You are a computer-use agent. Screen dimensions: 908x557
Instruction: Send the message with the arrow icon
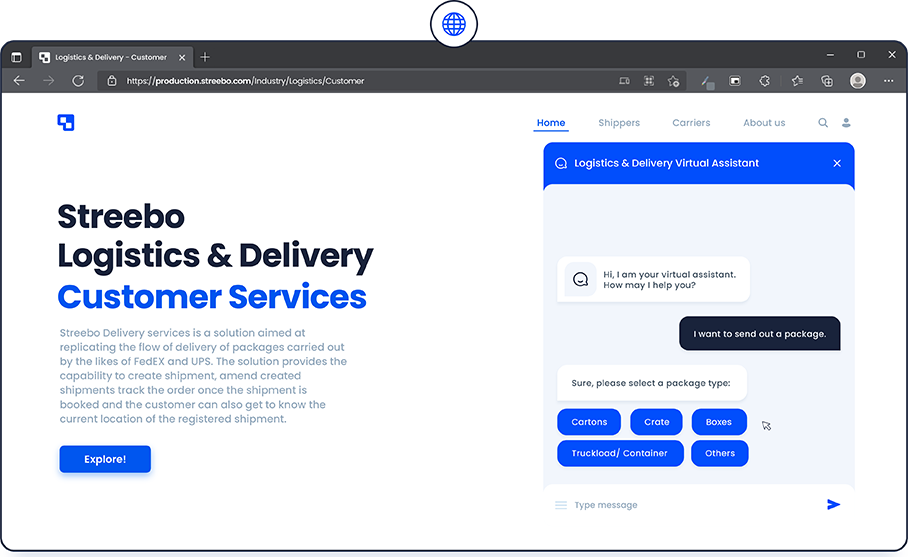(x=833, y=505)
